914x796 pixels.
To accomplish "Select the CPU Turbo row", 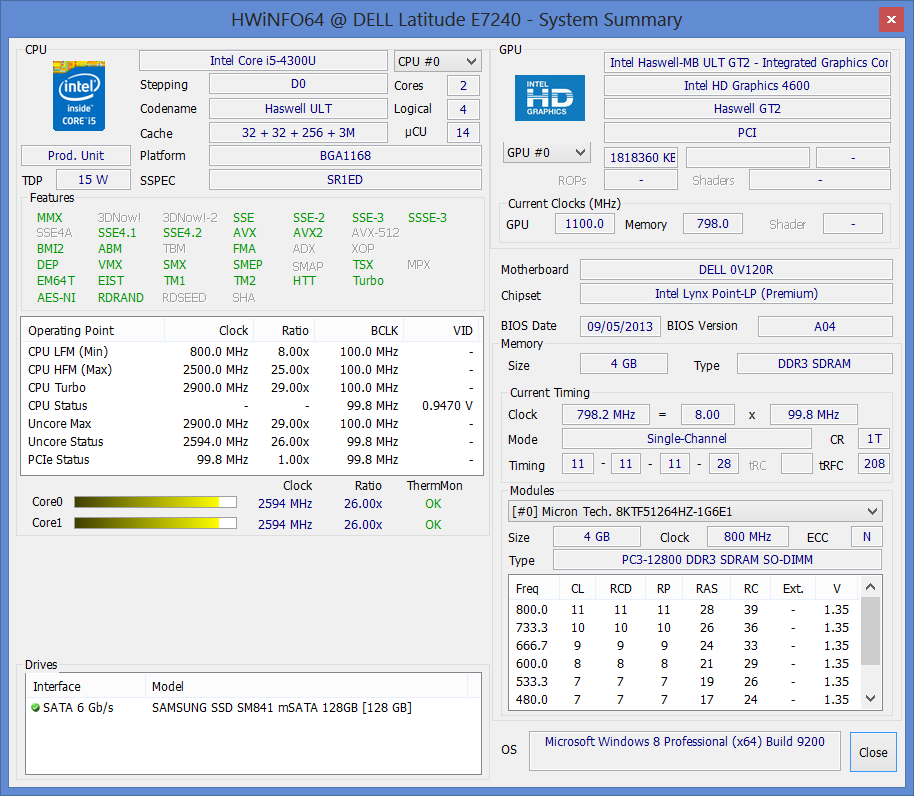I will (x=251, y=388).
